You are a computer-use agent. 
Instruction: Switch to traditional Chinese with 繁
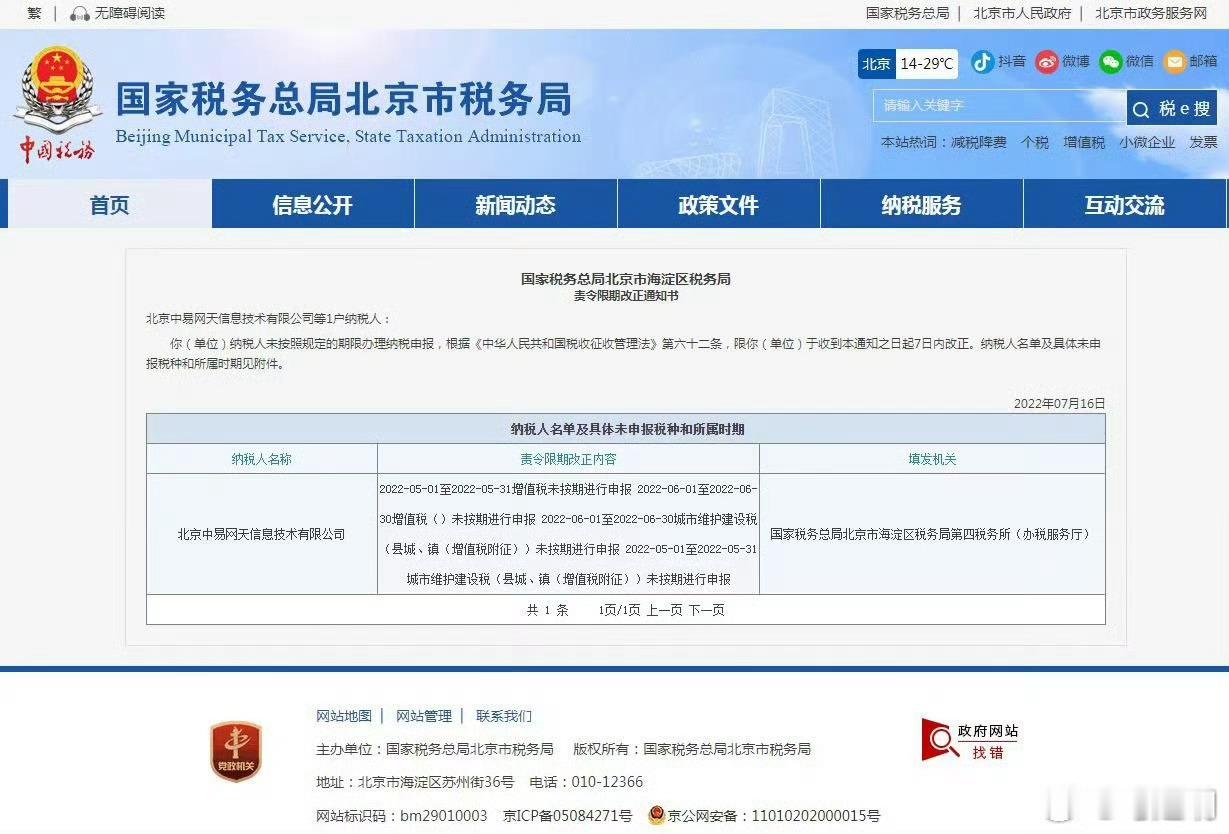pyautogui.click(x=35, y=14)
